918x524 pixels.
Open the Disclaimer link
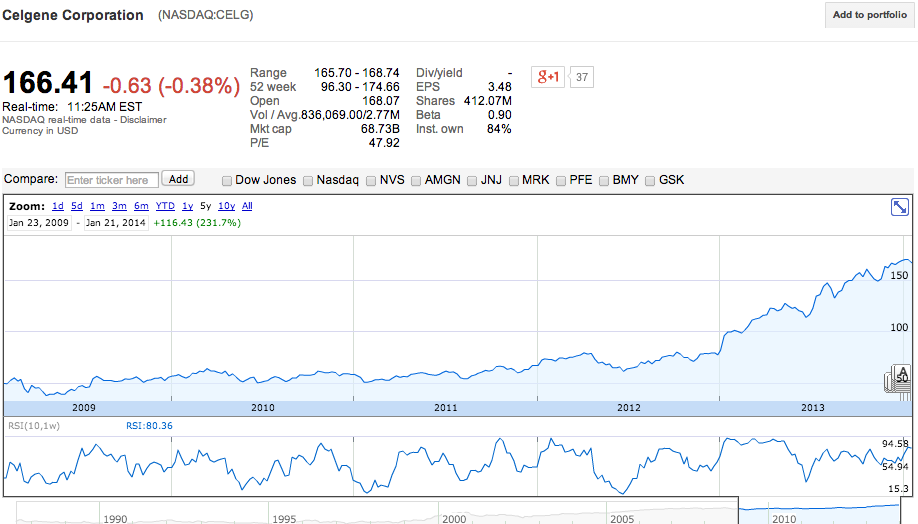(x=143, y=119)
